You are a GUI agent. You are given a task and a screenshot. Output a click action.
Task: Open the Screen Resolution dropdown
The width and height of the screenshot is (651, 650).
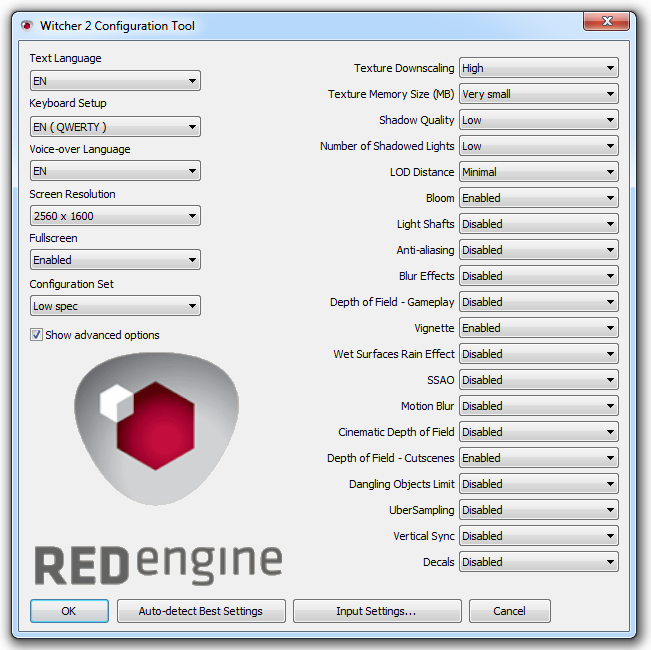click(115, 215)
